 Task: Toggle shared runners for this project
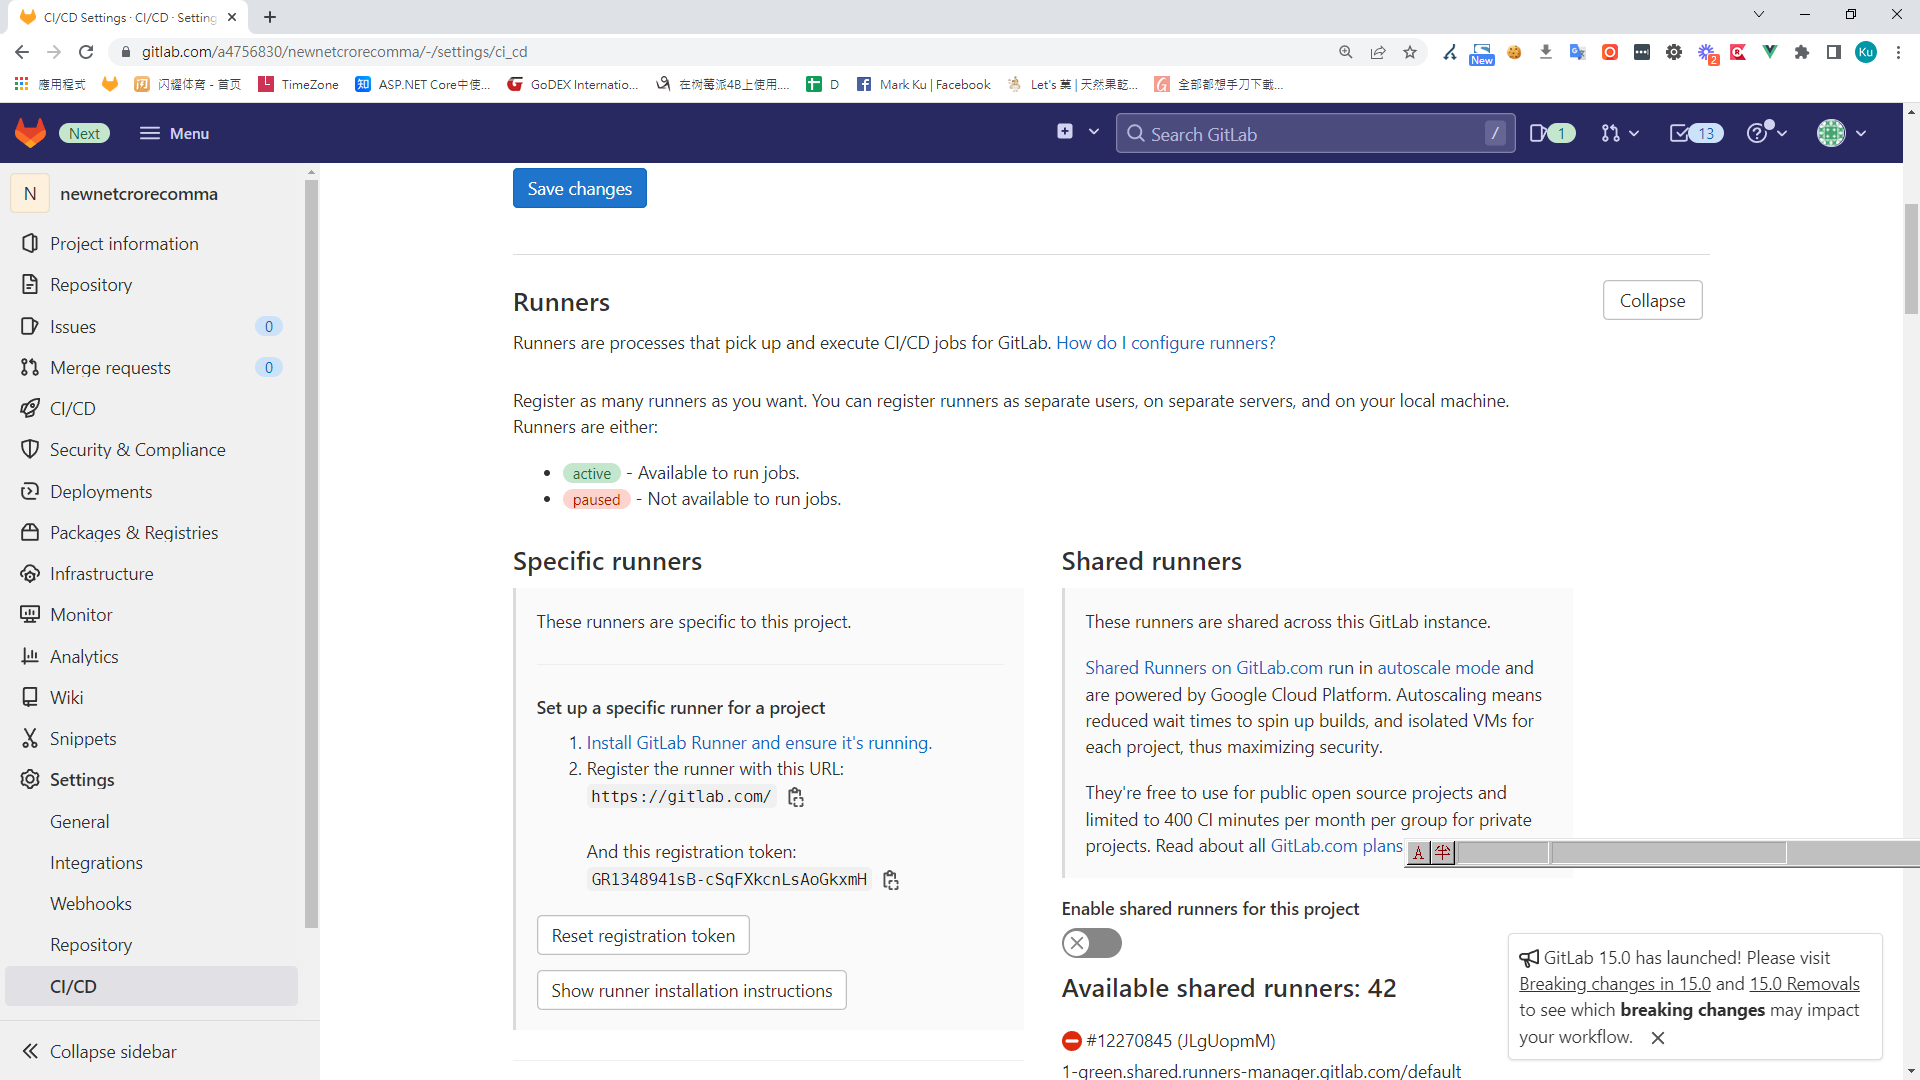(1091, 943)
